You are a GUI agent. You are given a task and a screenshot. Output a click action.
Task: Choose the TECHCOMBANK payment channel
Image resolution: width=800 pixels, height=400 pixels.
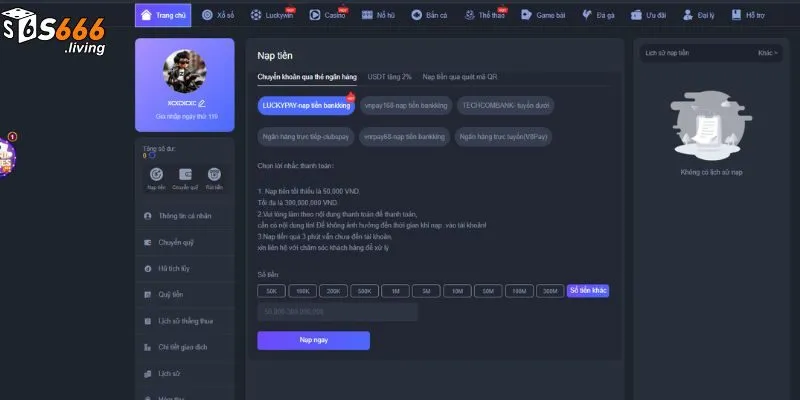[x=504, y=105]
